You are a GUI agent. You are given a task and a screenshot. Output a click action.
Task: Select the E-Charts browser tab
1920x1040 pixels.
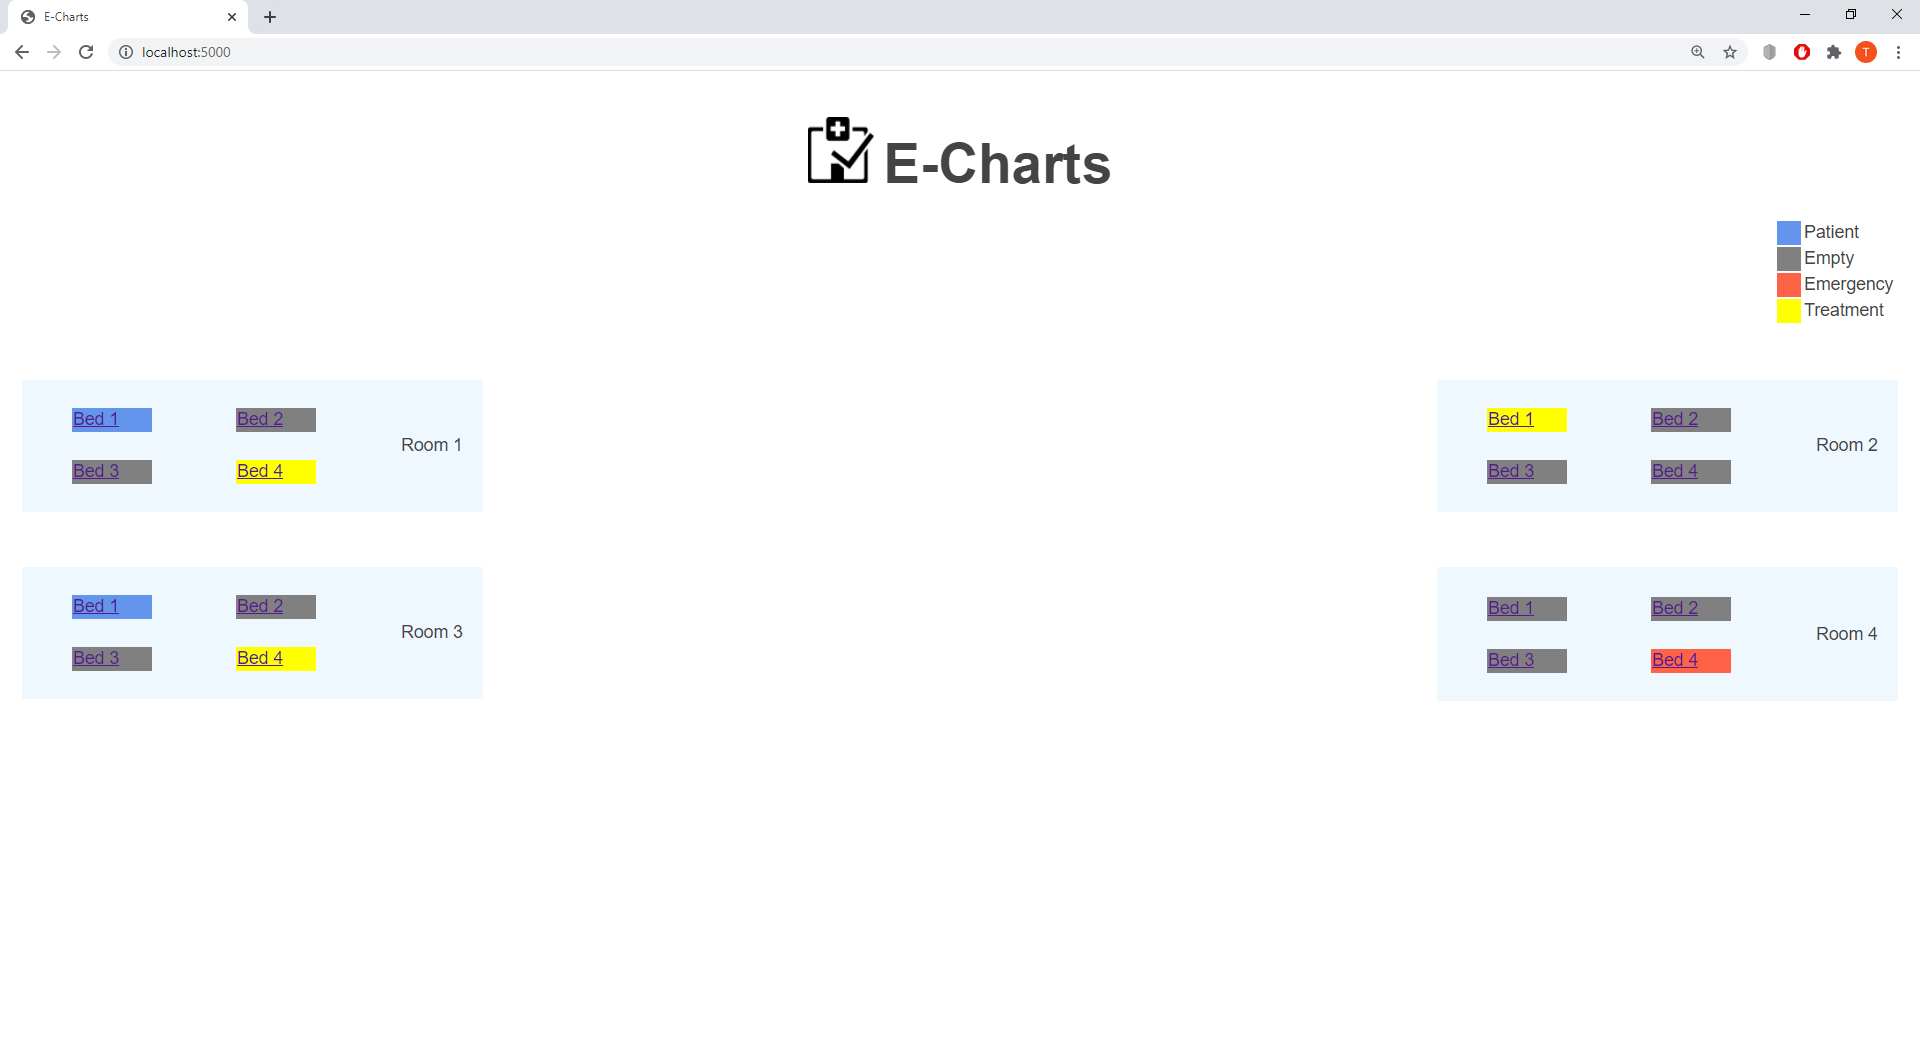point(120,17)
